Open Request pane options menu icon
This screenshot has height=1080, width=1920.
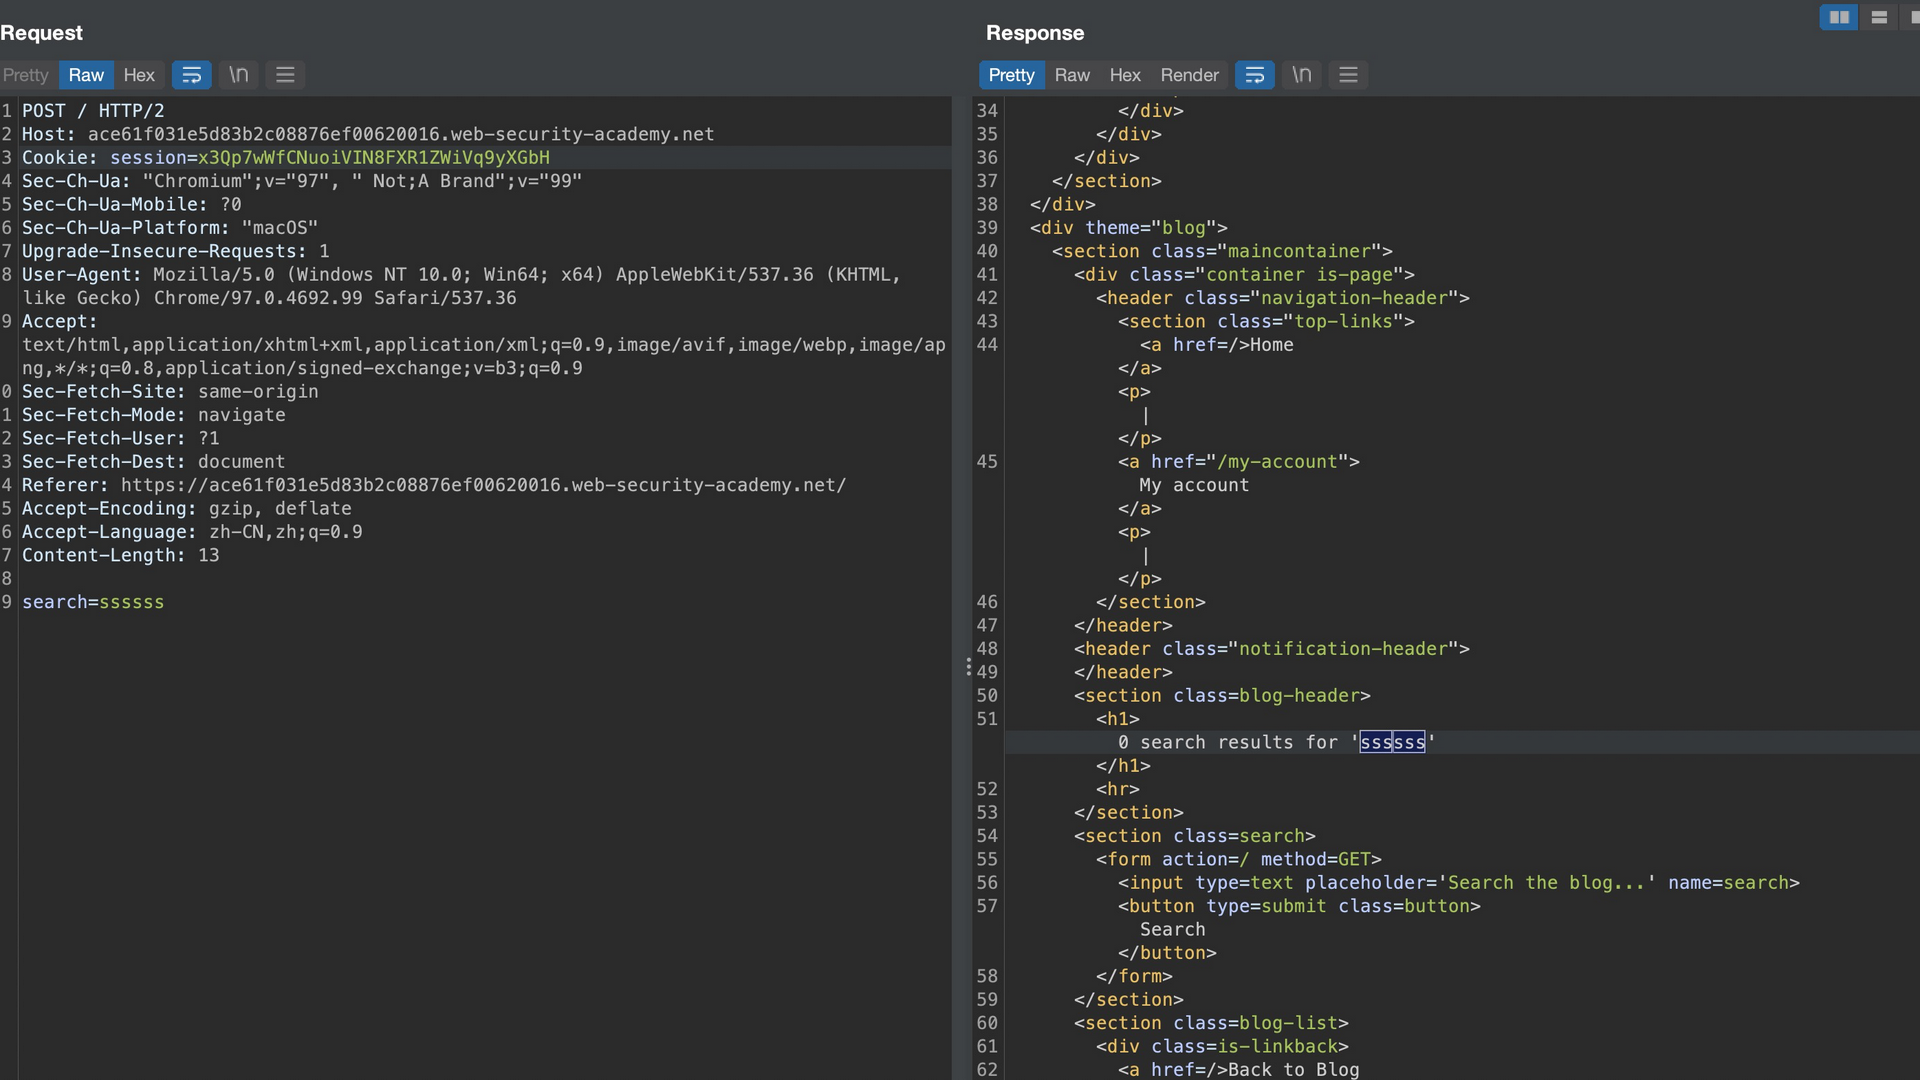coord(285,75)
